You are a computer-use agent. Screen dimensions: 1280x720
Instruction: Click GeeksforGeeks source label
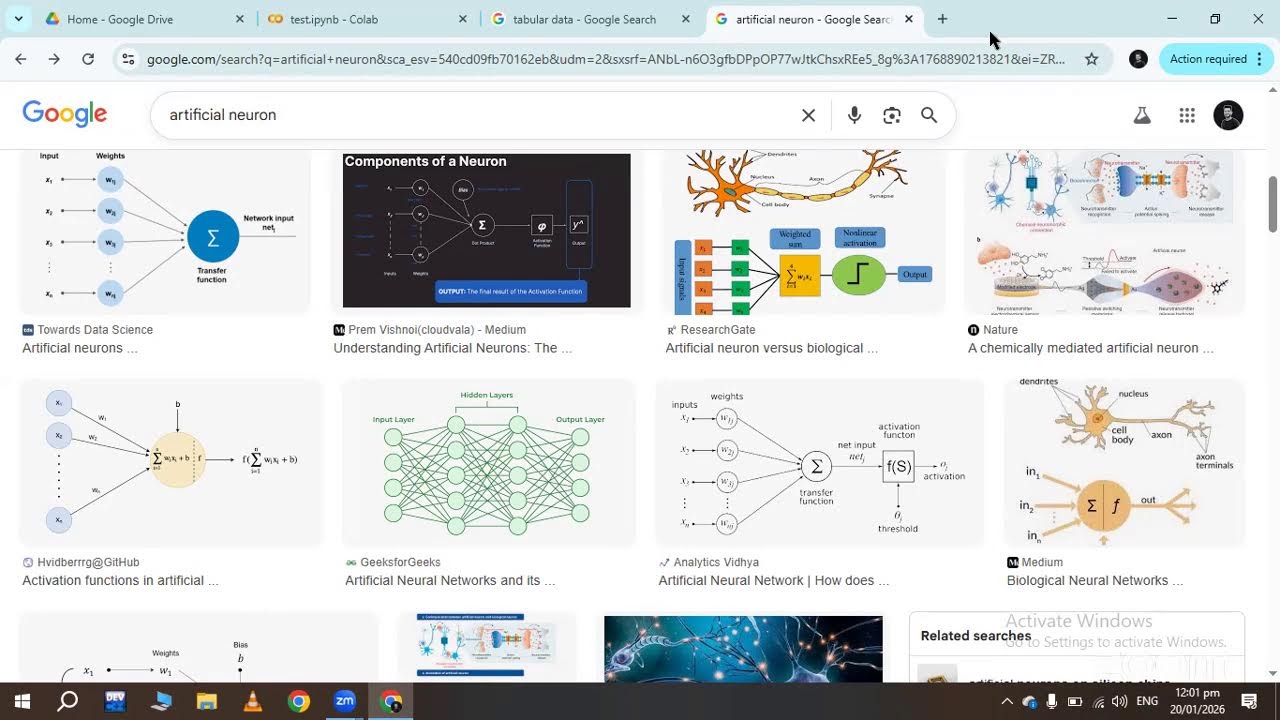[400, 562]
